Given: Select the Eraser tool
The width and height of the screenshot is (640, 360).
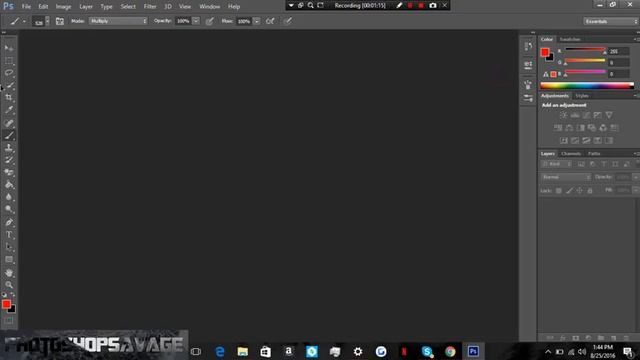Looking at the screenshot, I should [x=9, y=172].
